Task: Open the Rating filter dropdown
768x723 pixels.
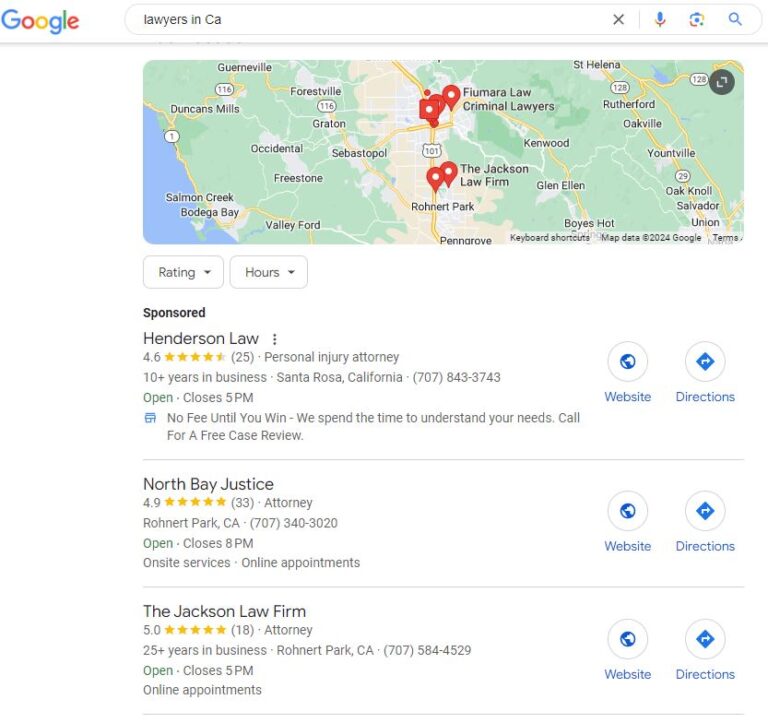Action: tap(184, 272)
